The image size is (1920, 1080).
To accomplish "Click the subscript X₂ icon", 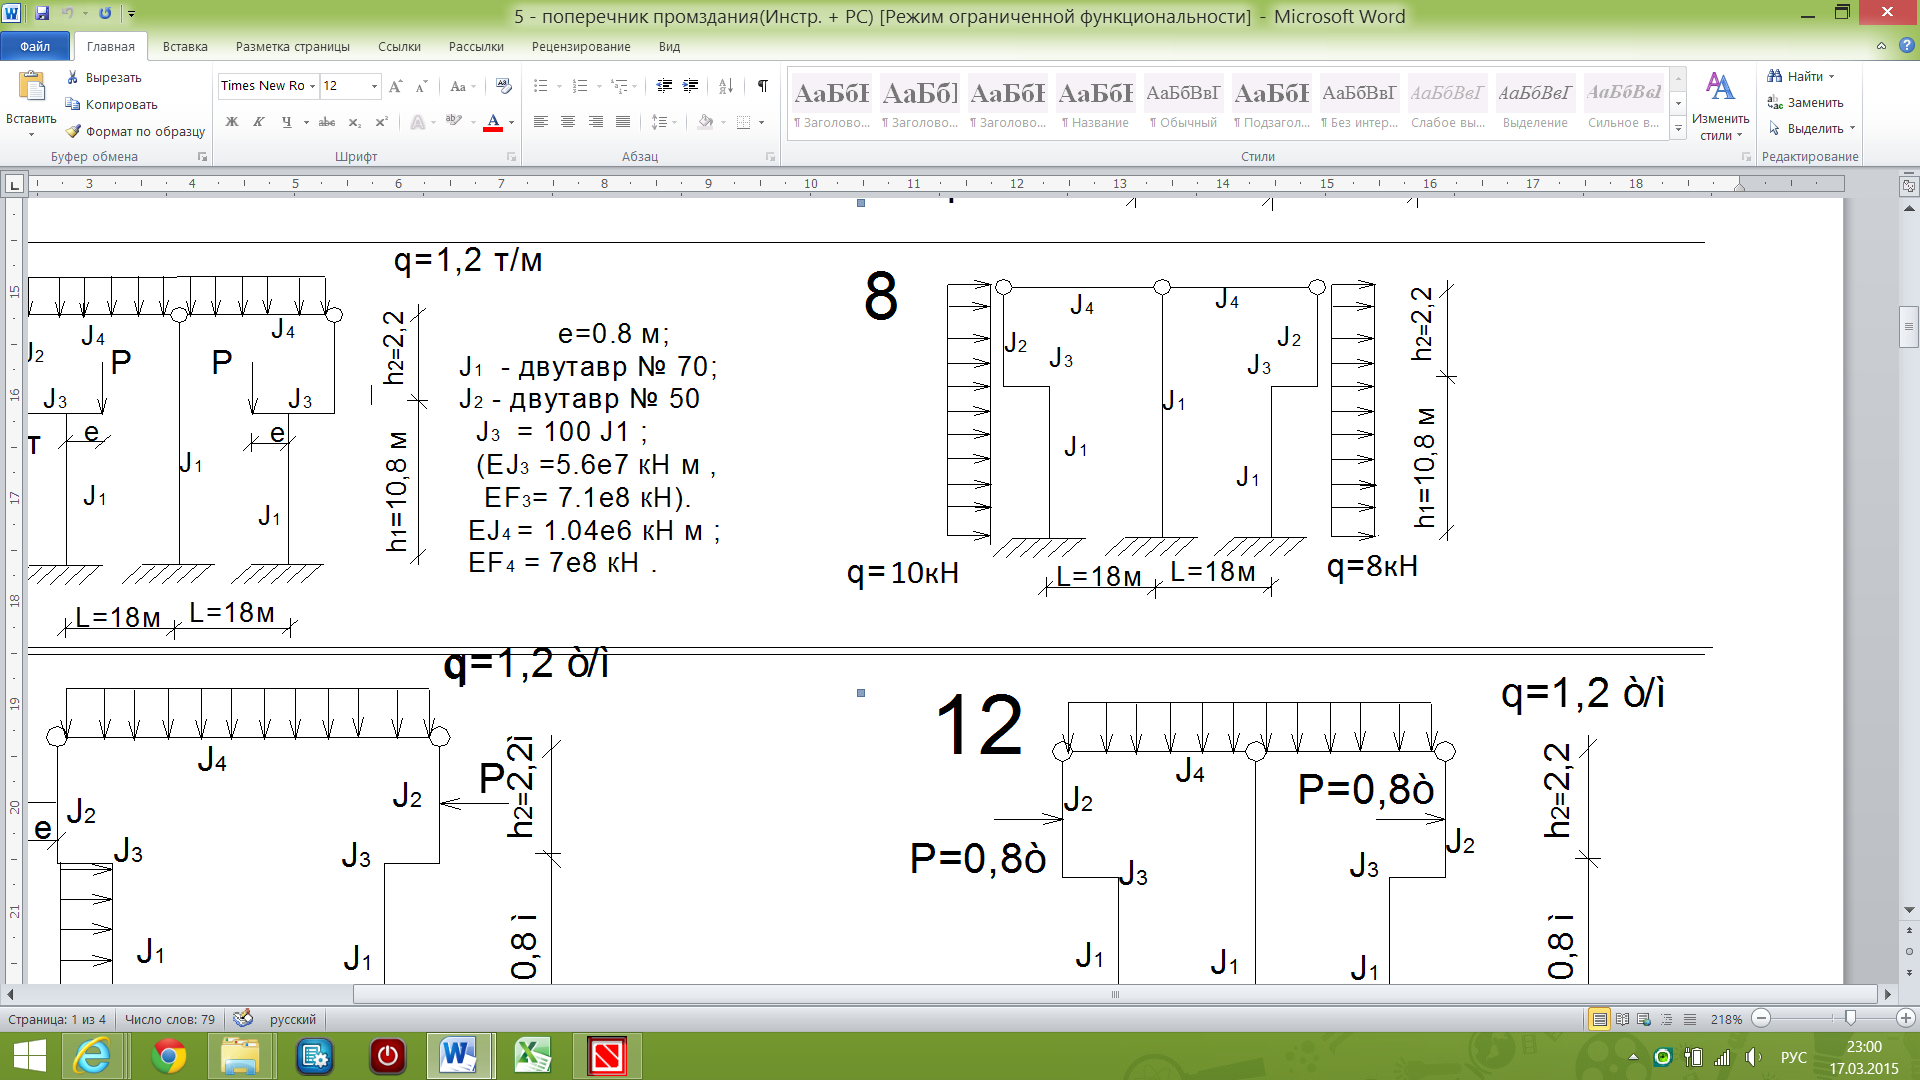I will point(355,122).
